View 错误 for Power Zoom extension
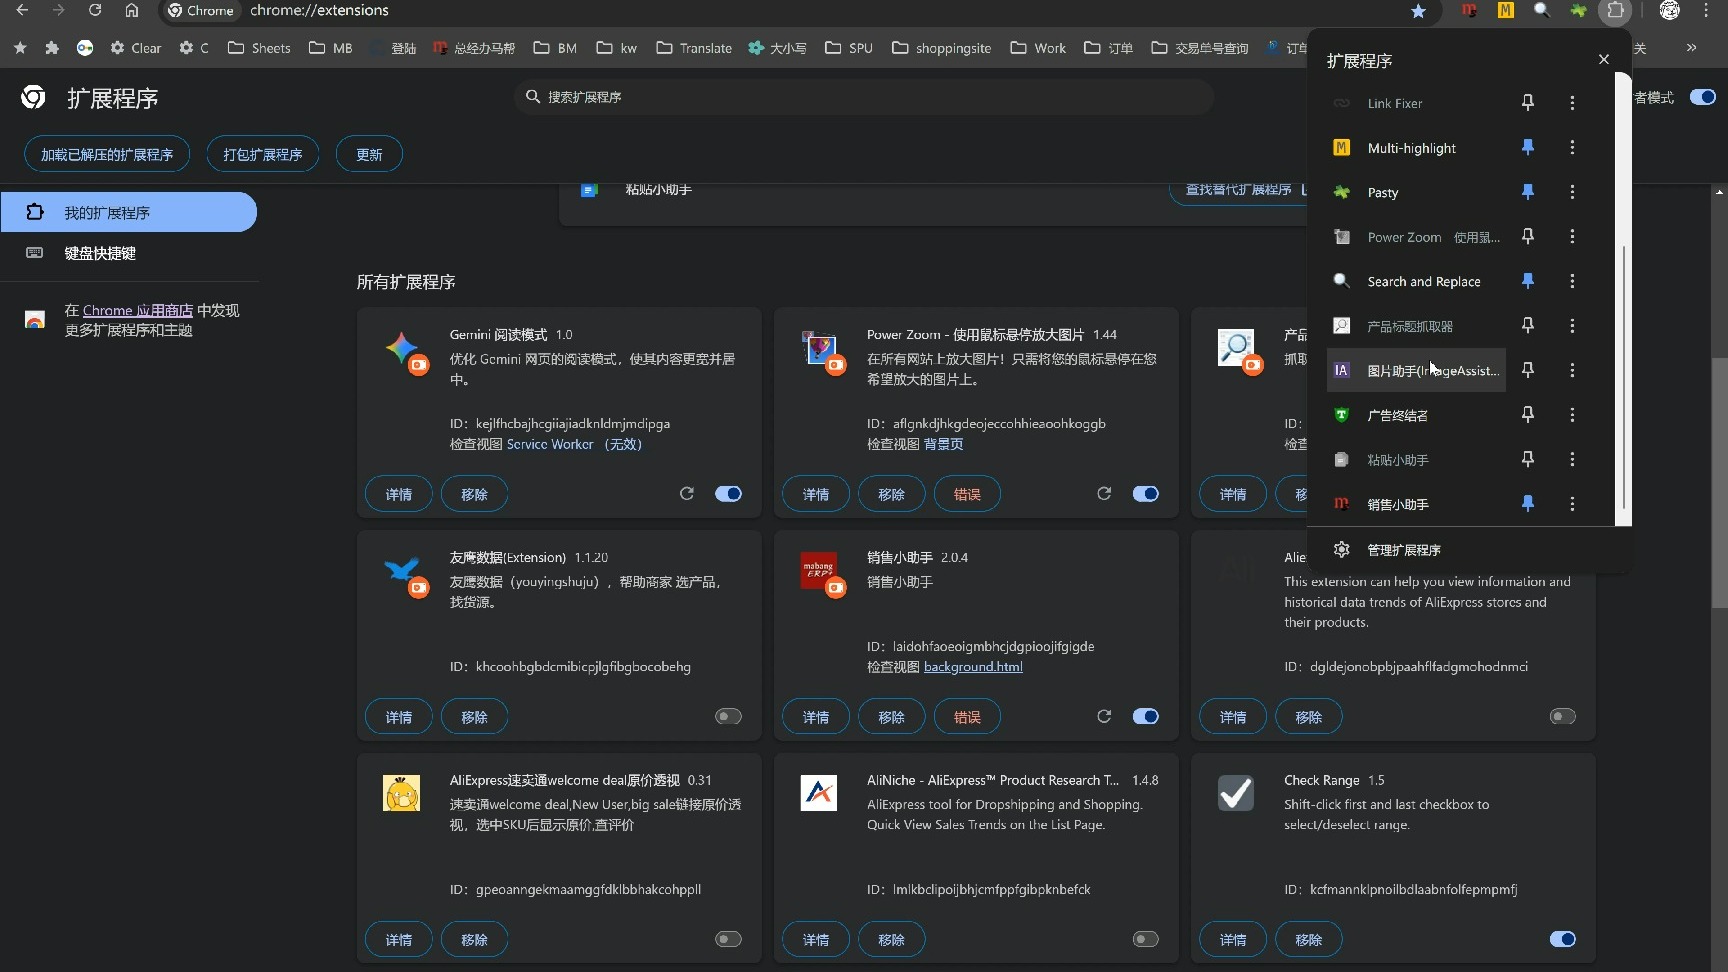The image size is (1728, 972). pos(967,493)
